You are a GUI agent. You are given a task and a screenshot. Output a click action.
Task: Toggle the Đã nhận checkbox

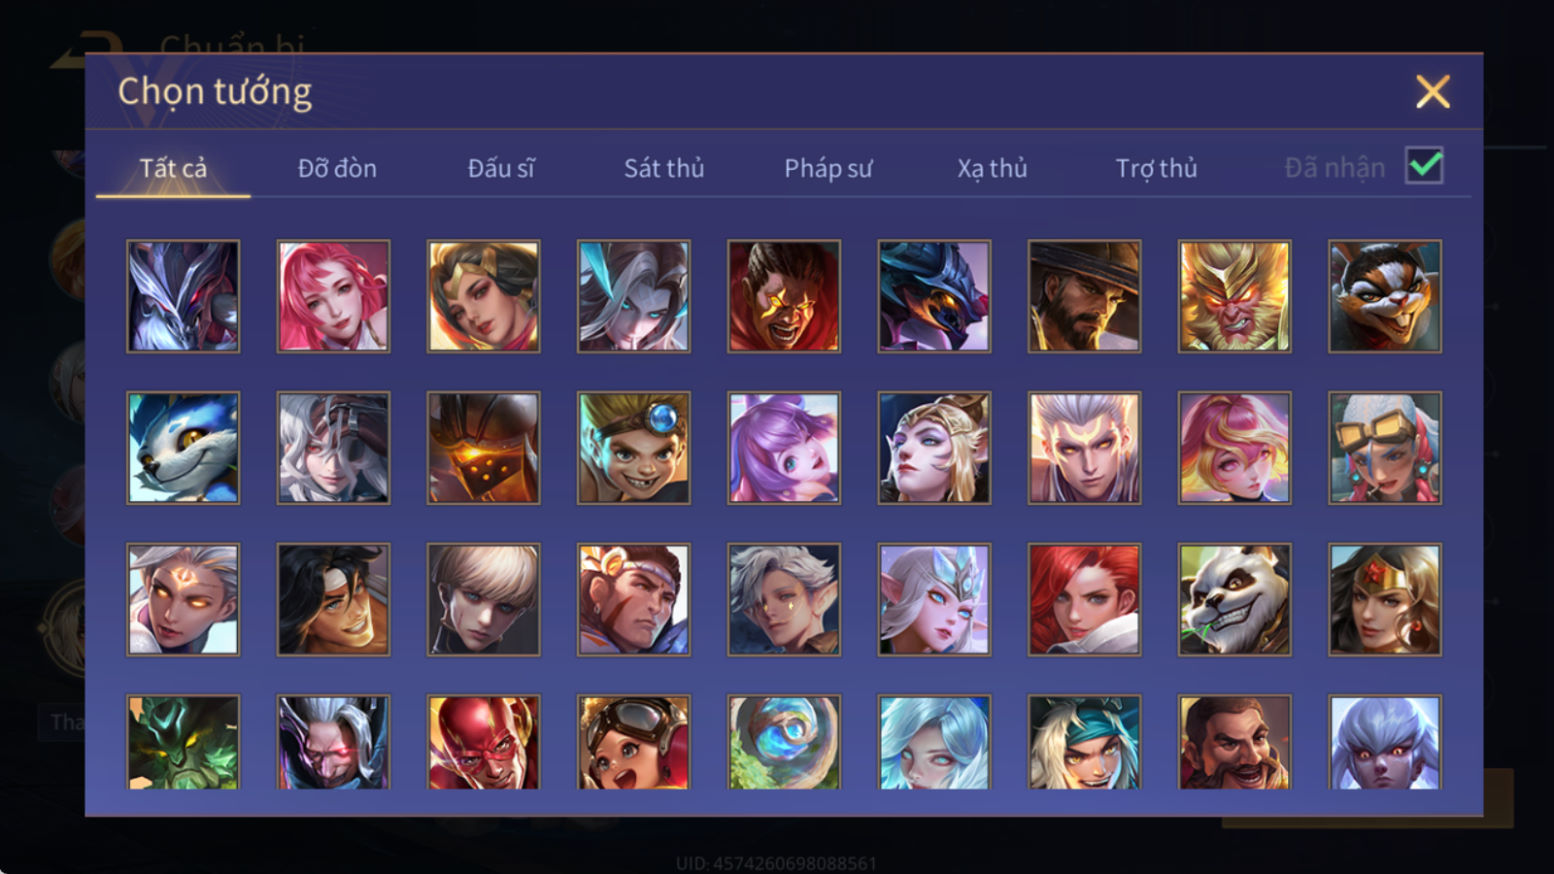(x=1424, y=165)
